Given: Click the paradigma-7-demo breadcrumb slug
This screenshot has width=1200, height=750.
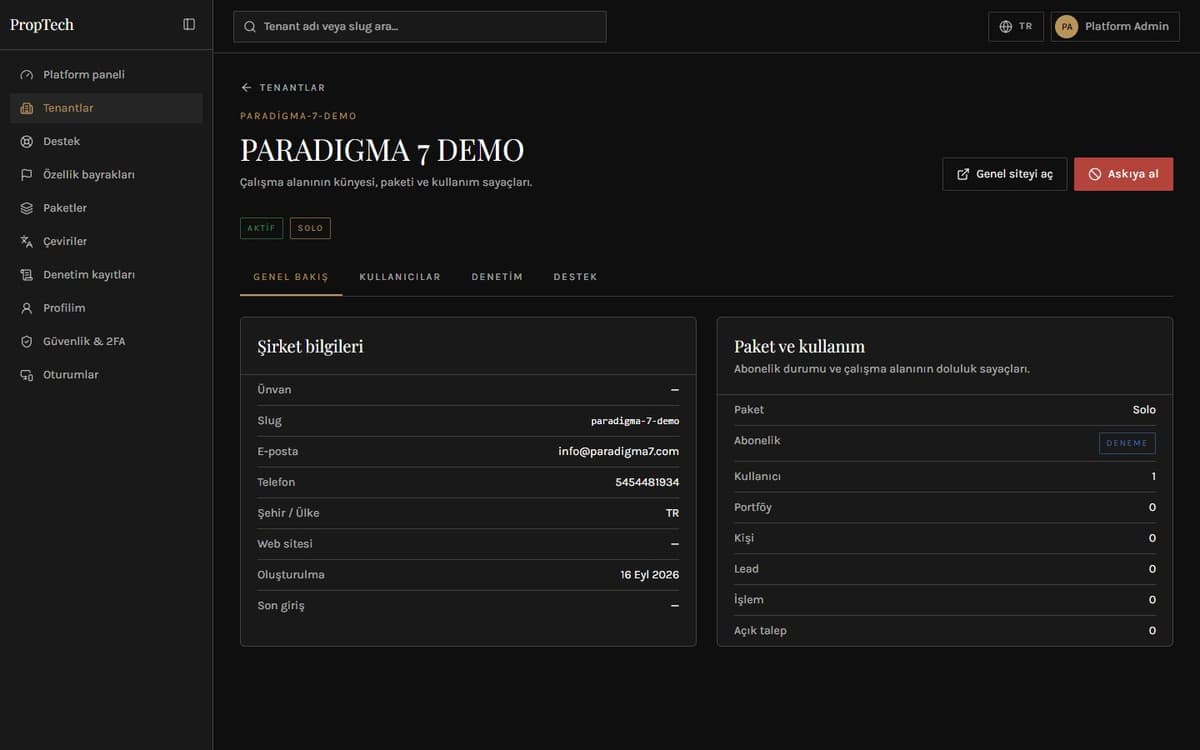Looking at the screenshot, I should click(298, 116).
